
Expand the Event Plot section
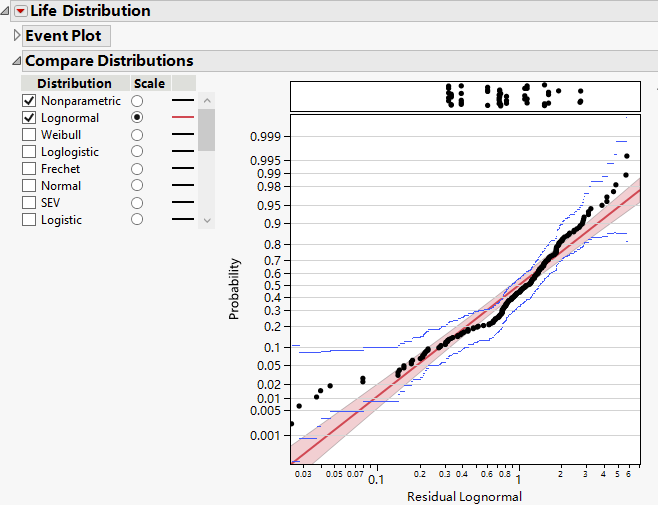16,35
